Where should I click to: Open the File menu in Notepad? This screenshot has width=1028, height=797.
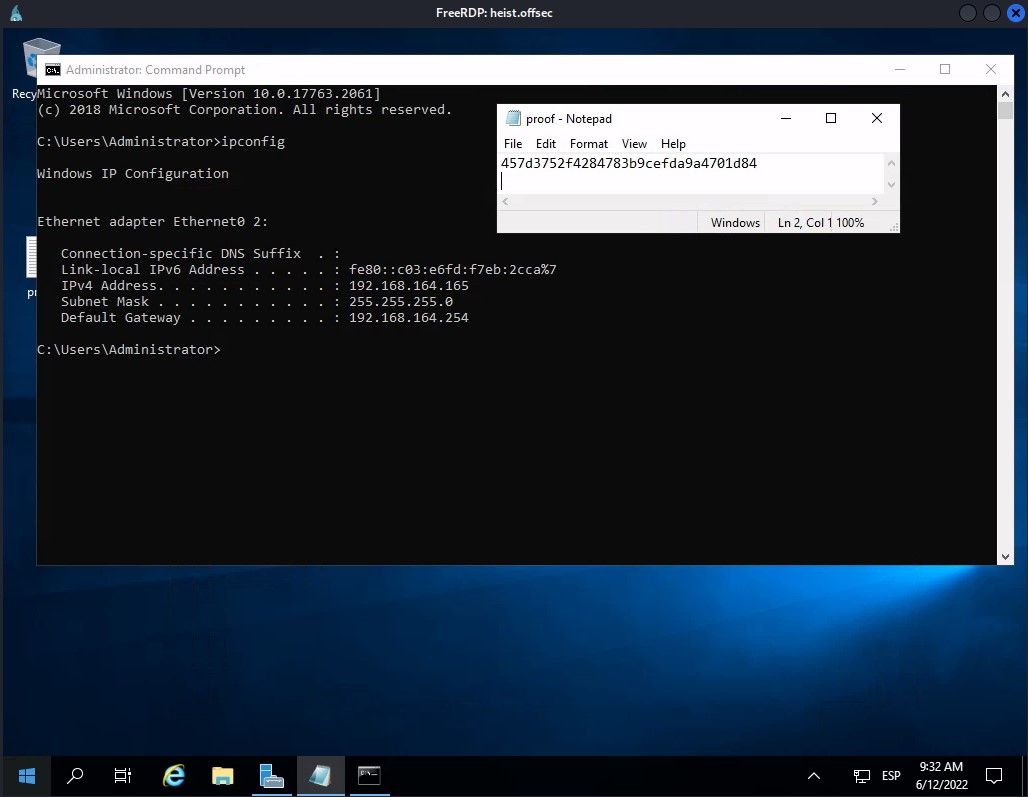[513, 144]
